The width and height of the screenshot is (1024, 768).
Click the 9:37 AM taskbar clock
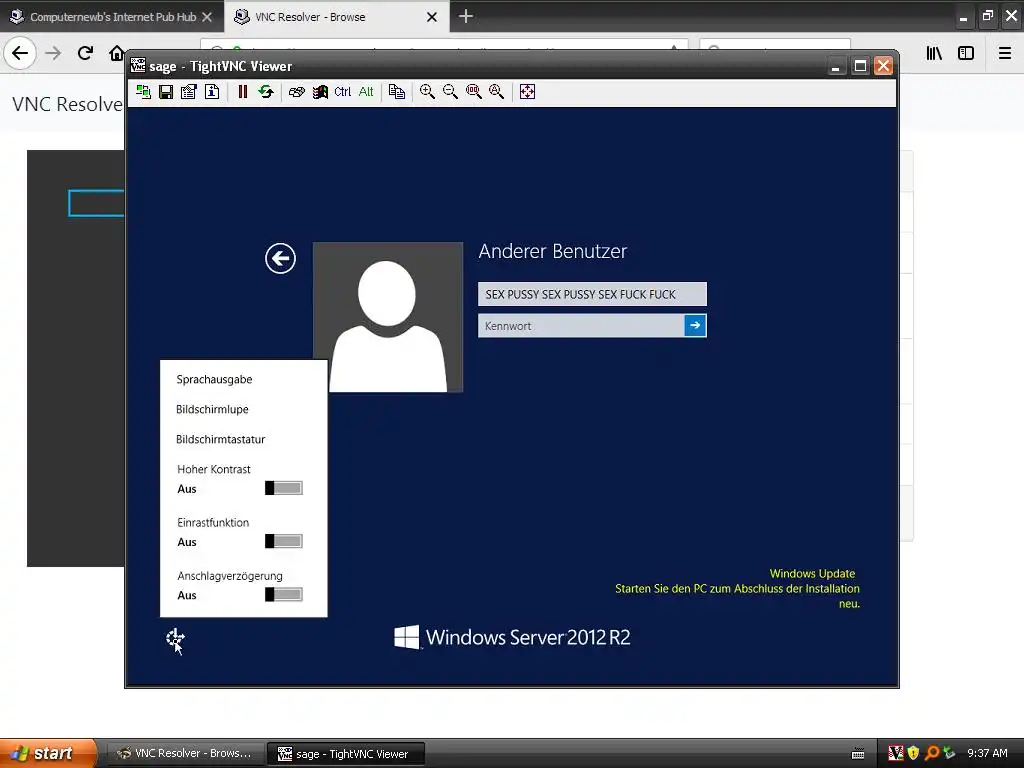coord(987,753)
